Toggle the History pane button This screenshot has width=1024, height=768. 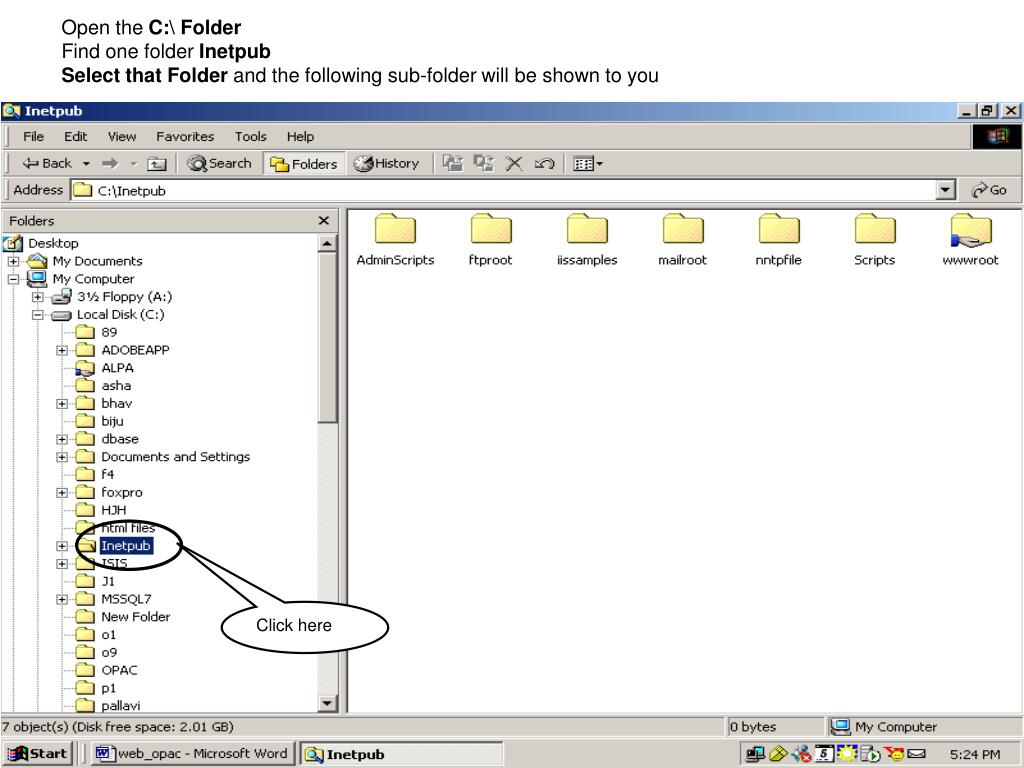tap(387, 163)
